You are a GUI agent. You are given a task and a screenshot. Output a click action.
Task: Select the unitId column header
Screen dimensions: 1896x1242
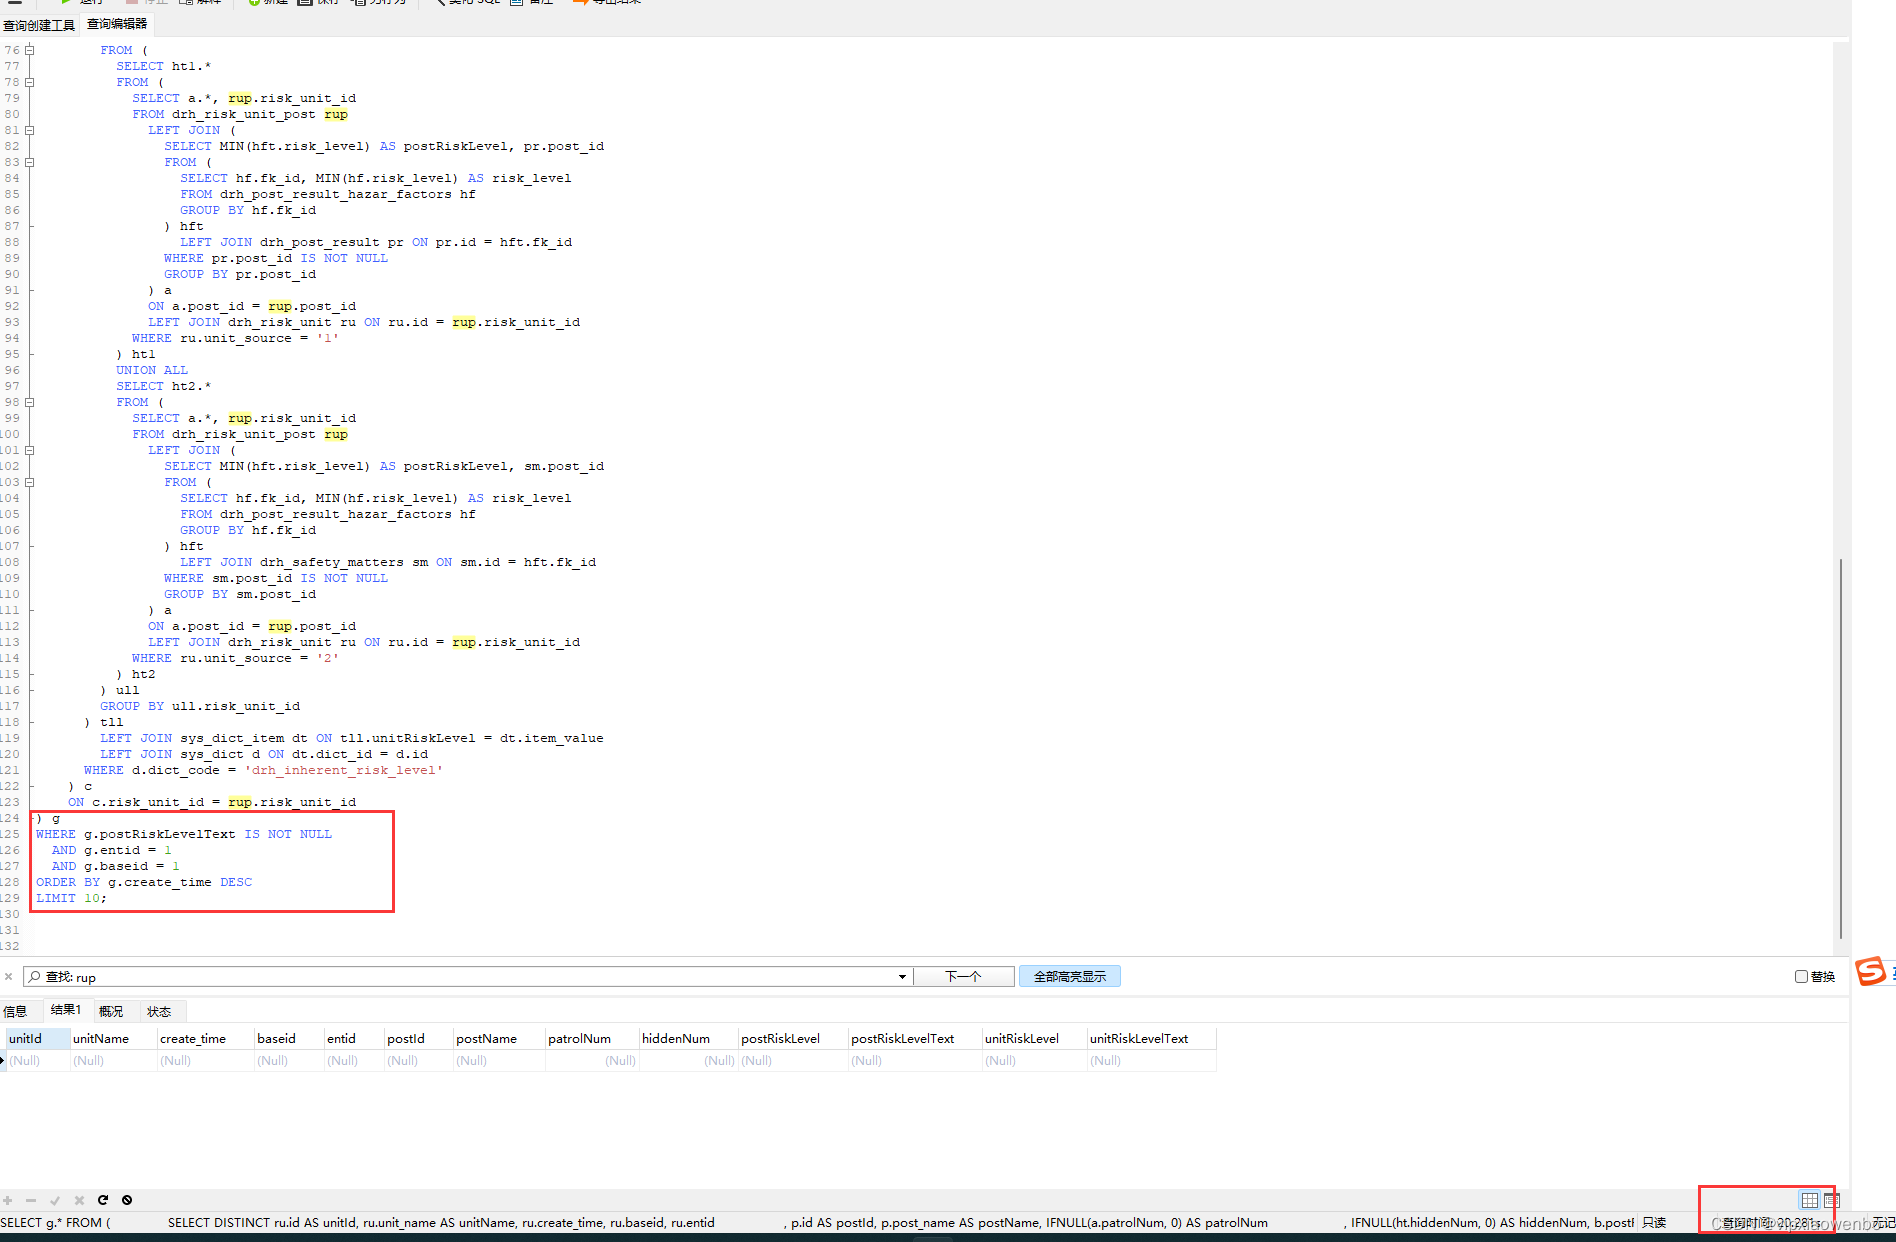[38, 1039]
